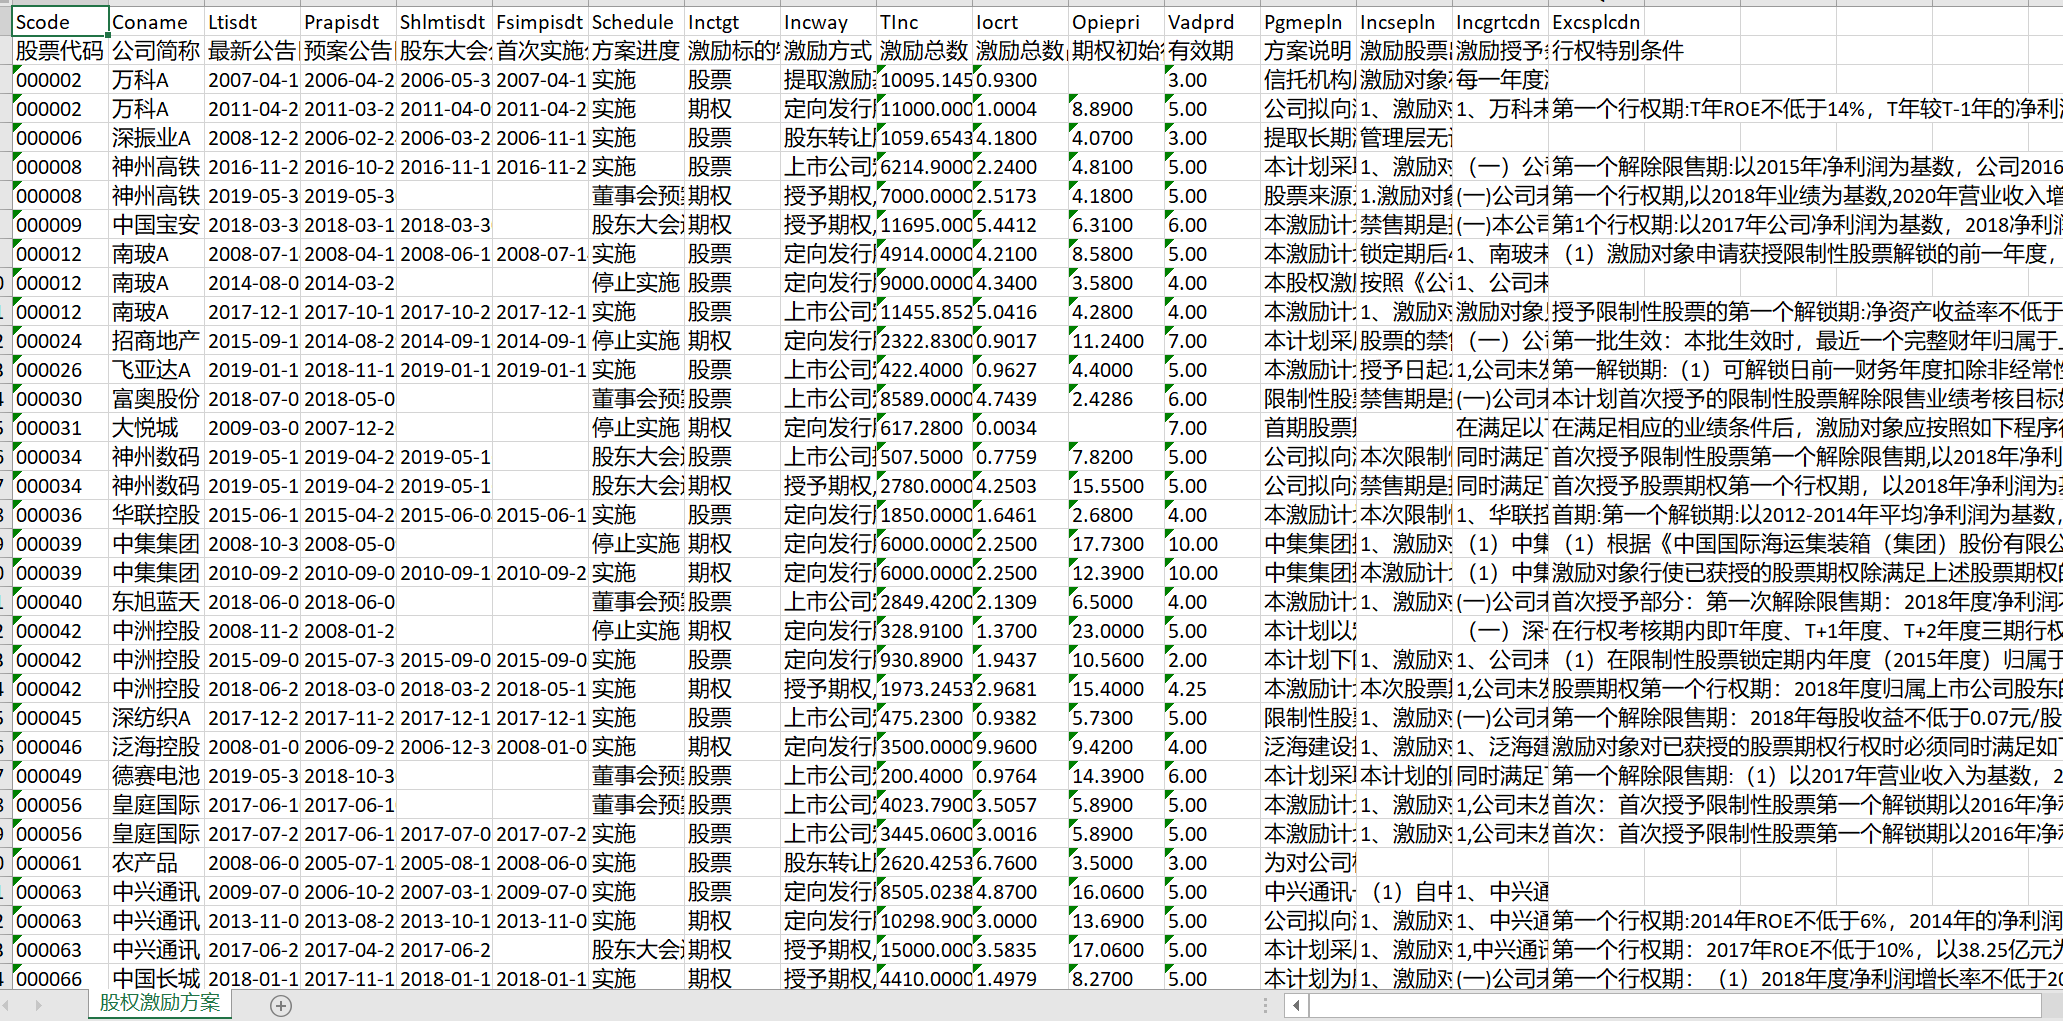The height and width of the screenshot is (1021, 2063).
Task: Click the date 2018-07-0 in 富奥股份 row
Action: pyautogui.click(x=252, y=399)
